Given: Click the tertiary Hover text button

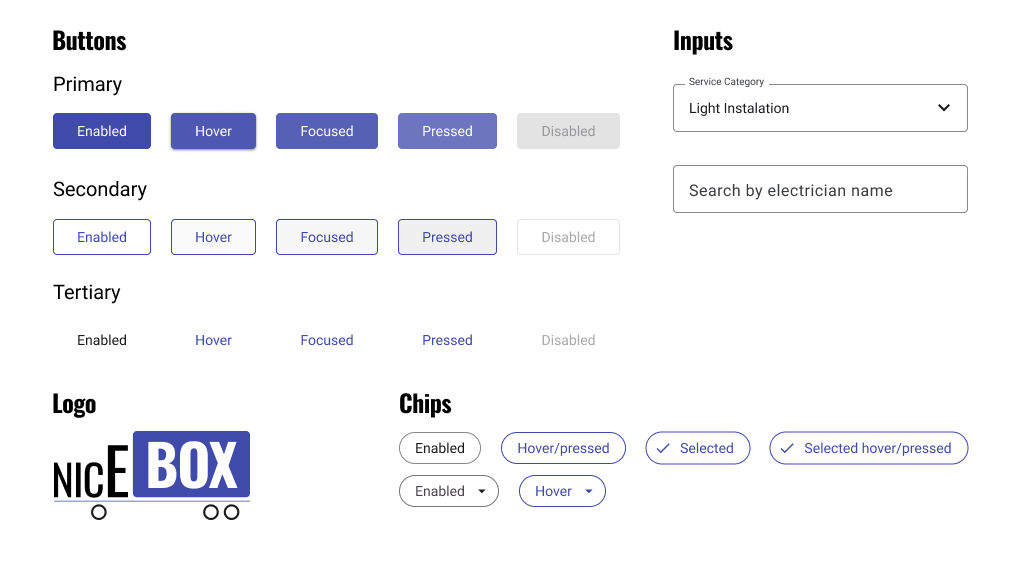Looking at the screenshot, I should pos(213,340).
